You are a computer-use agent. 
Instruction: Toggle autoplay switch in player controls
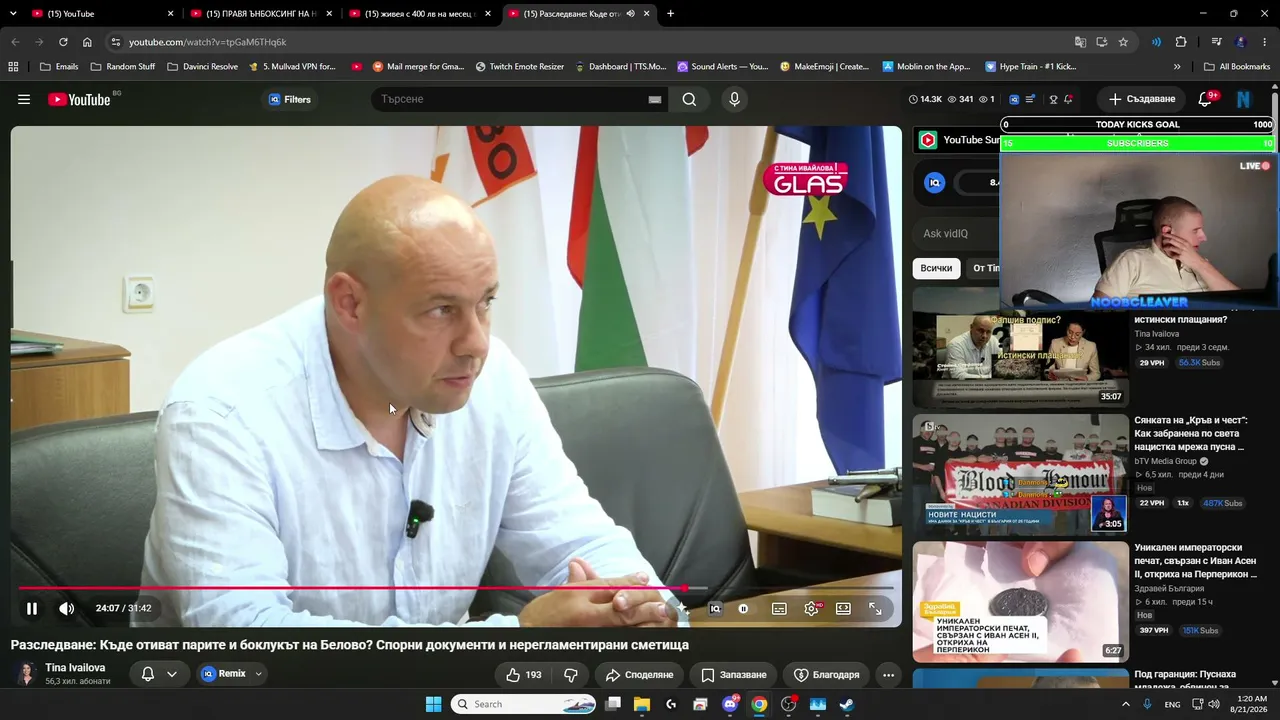(x=743, y=608)
